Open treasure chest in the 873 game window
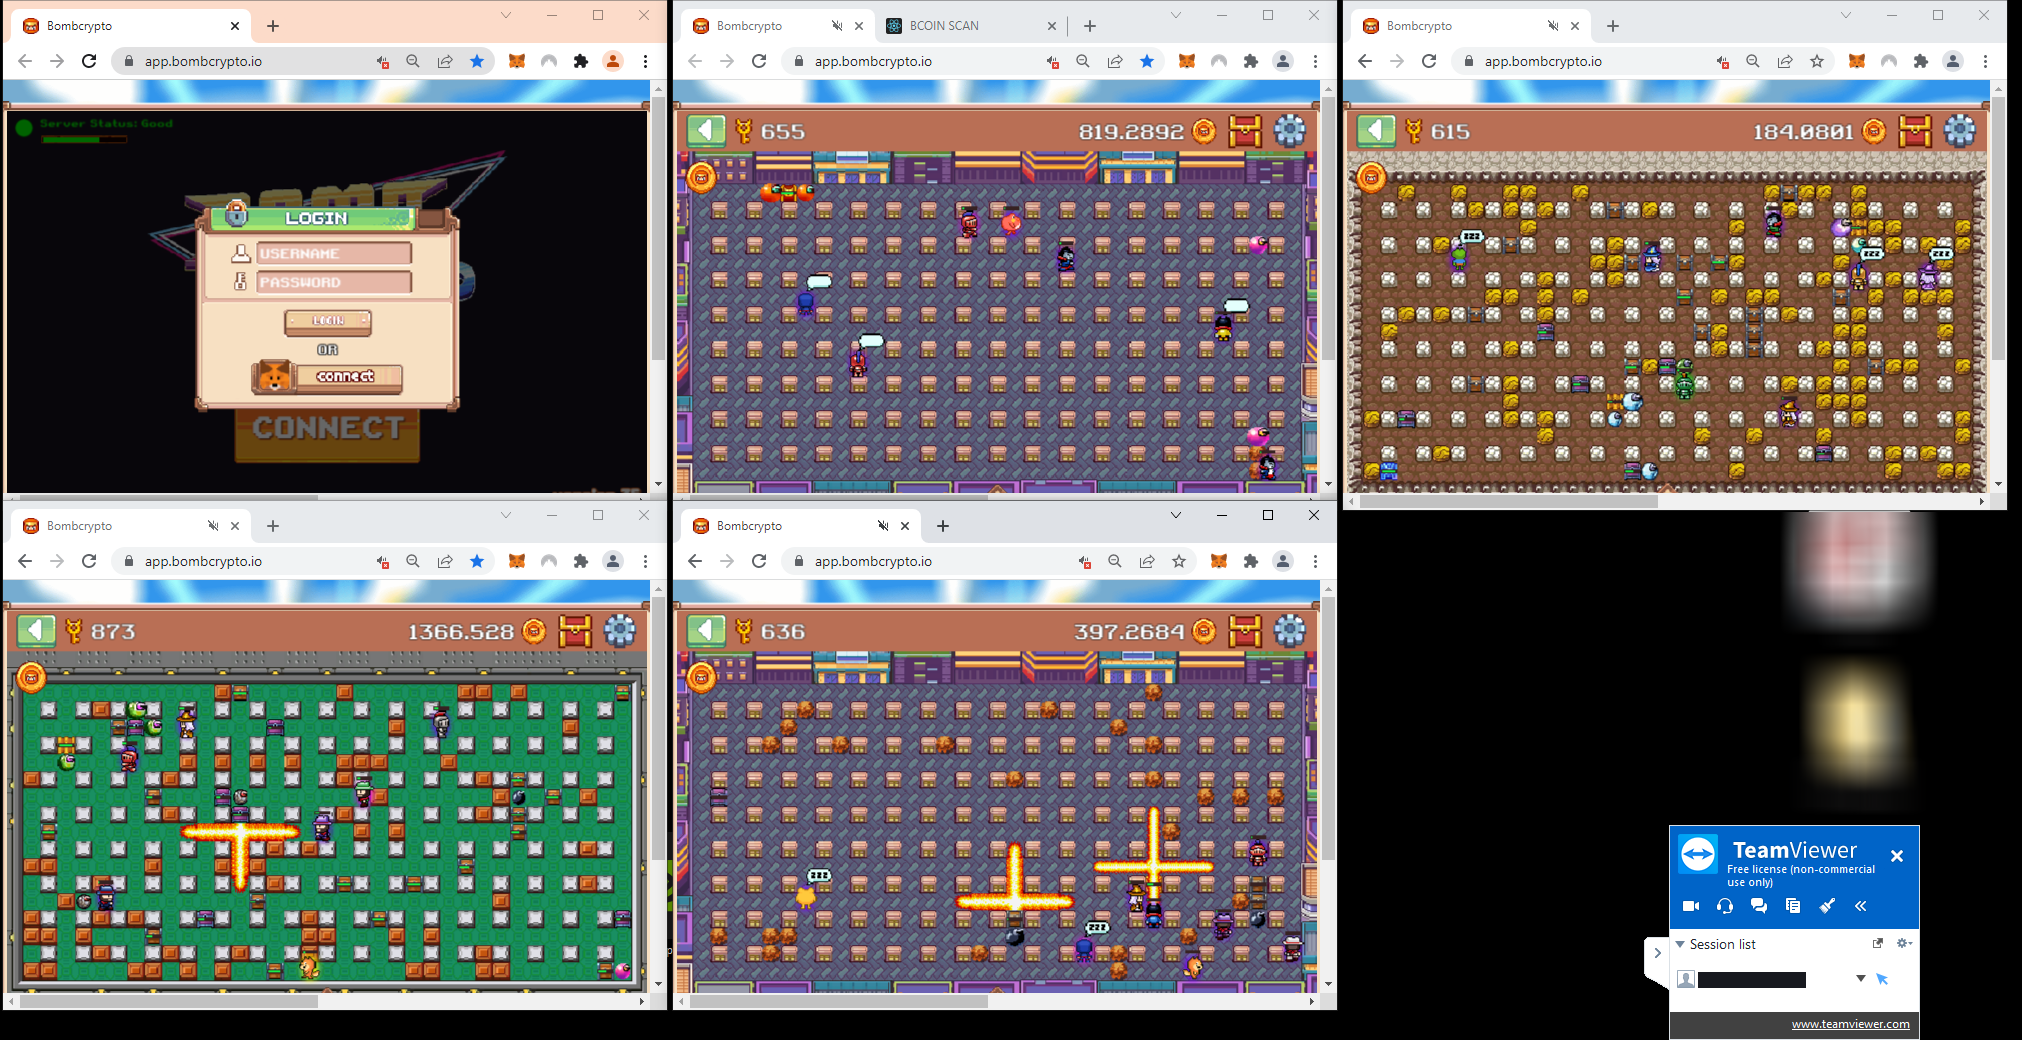This screenshot has width=2022, height=1040. point(575,631)
